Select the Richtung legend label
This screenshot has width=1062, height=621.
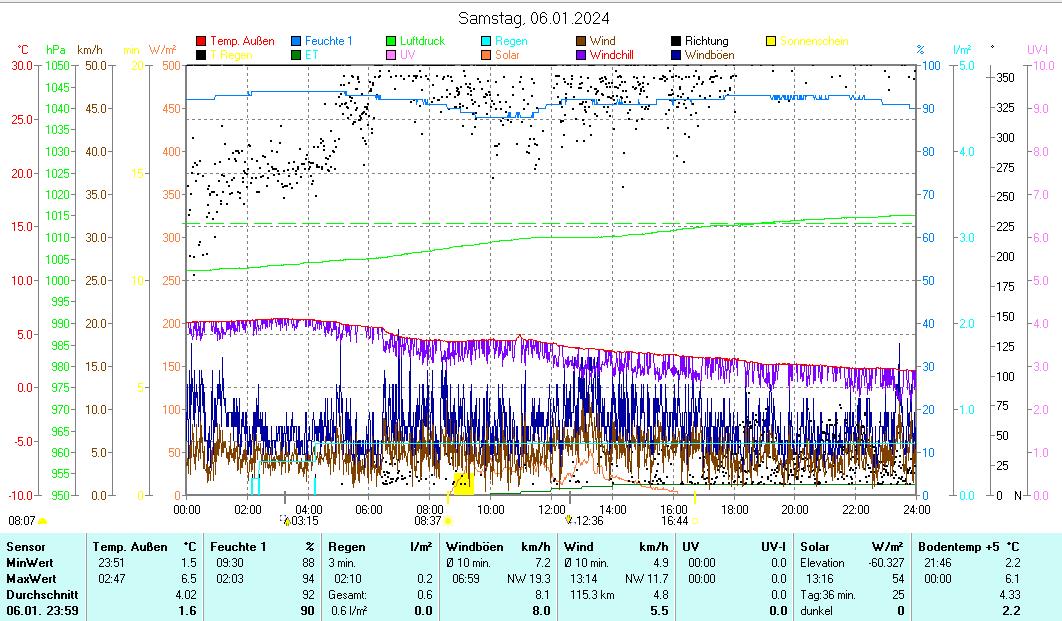click(706, 41)
